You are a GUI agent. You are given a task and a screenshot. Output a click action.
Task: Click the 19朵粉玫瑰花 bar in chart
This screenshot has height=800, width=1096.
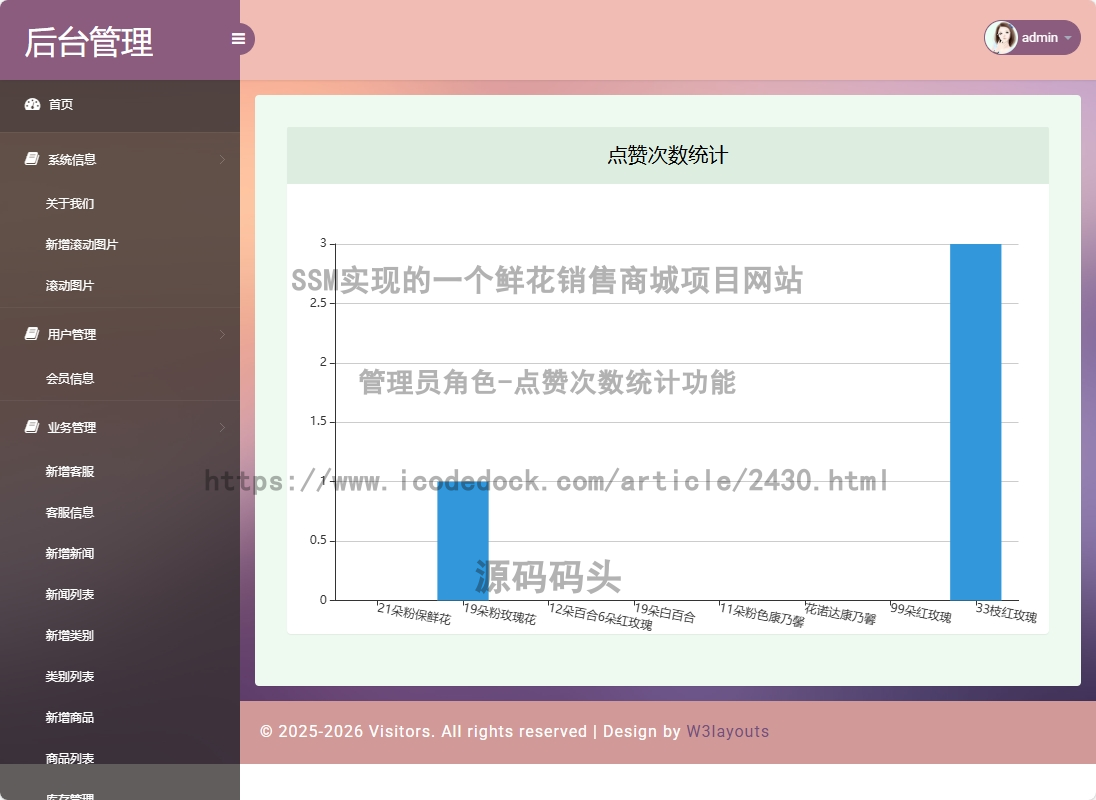pyautogui.click(x=463, y=541)
